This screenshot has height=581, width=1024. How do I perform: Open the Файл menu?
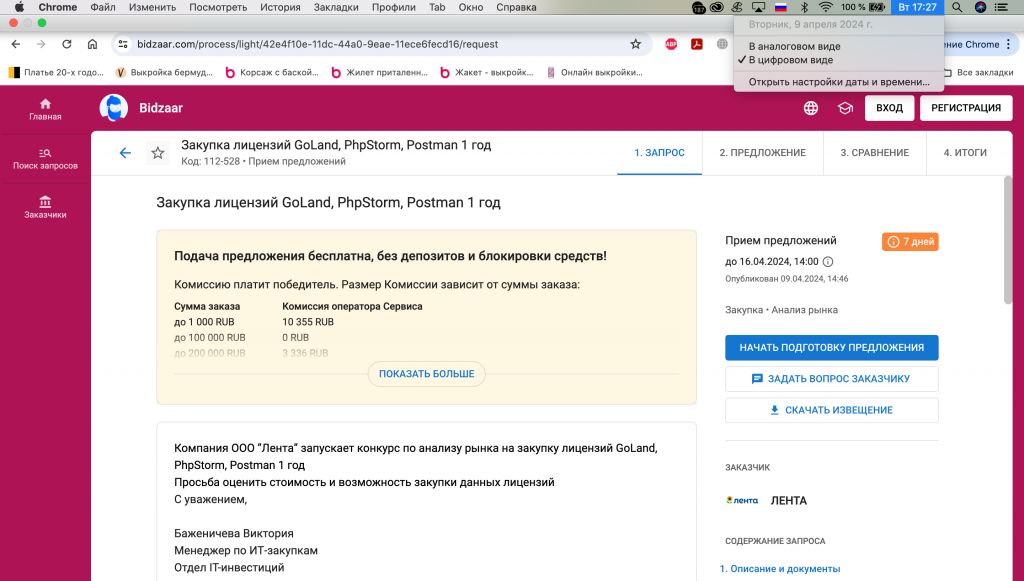pyautogui.click(x=103, y=7)
